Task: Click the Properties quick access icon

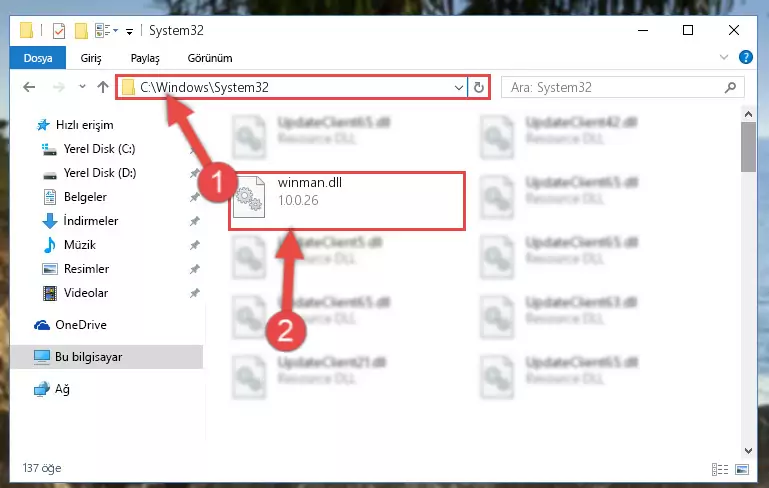Action: click(59, 31)
